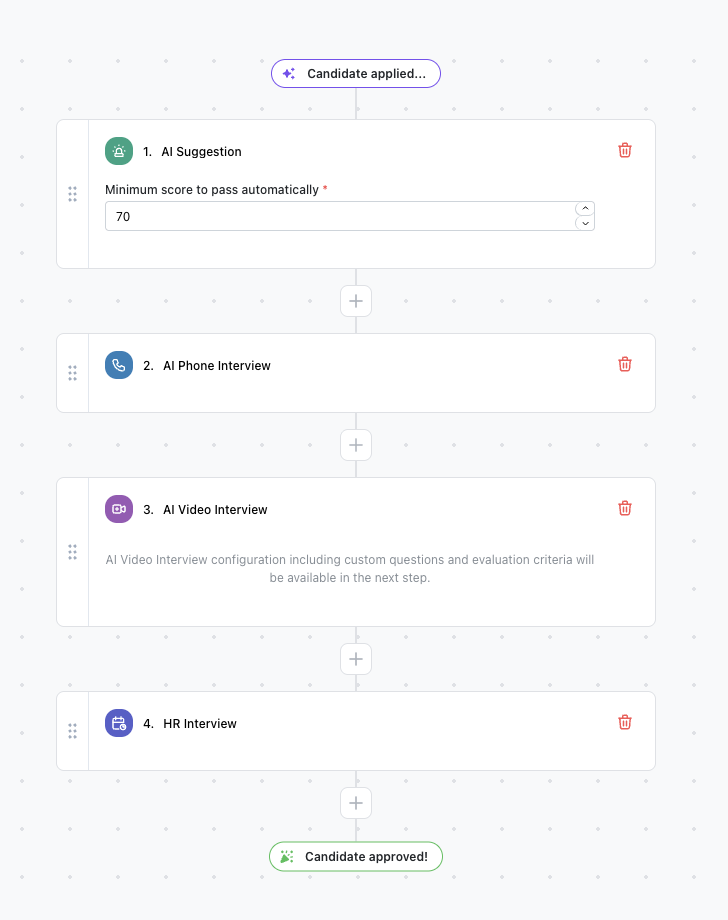The height and width of the screenshot is (920, 728).
Task: Add a step between phone and video interviews
Action: tap(356, 445)
